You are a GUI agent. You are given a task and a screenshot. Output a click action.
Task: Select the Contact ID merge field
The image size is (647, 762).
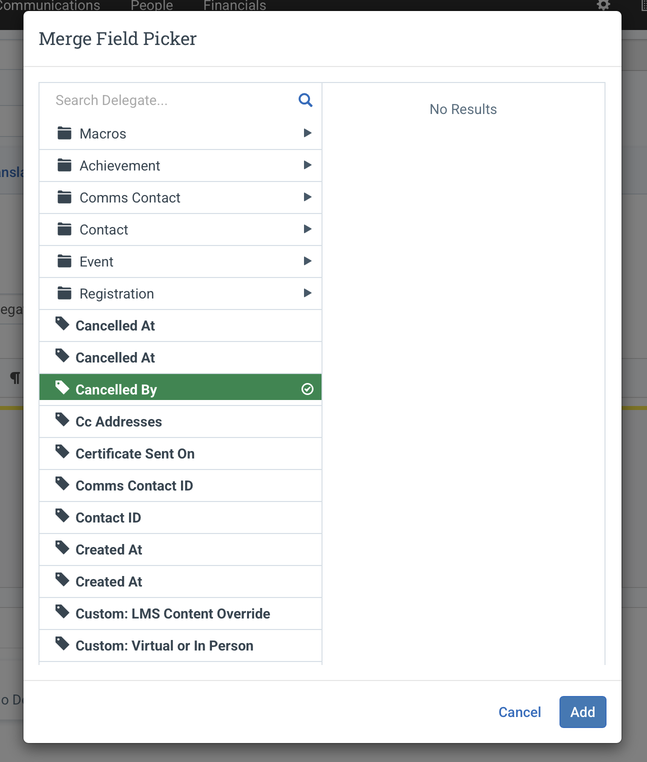coord(180,518)
